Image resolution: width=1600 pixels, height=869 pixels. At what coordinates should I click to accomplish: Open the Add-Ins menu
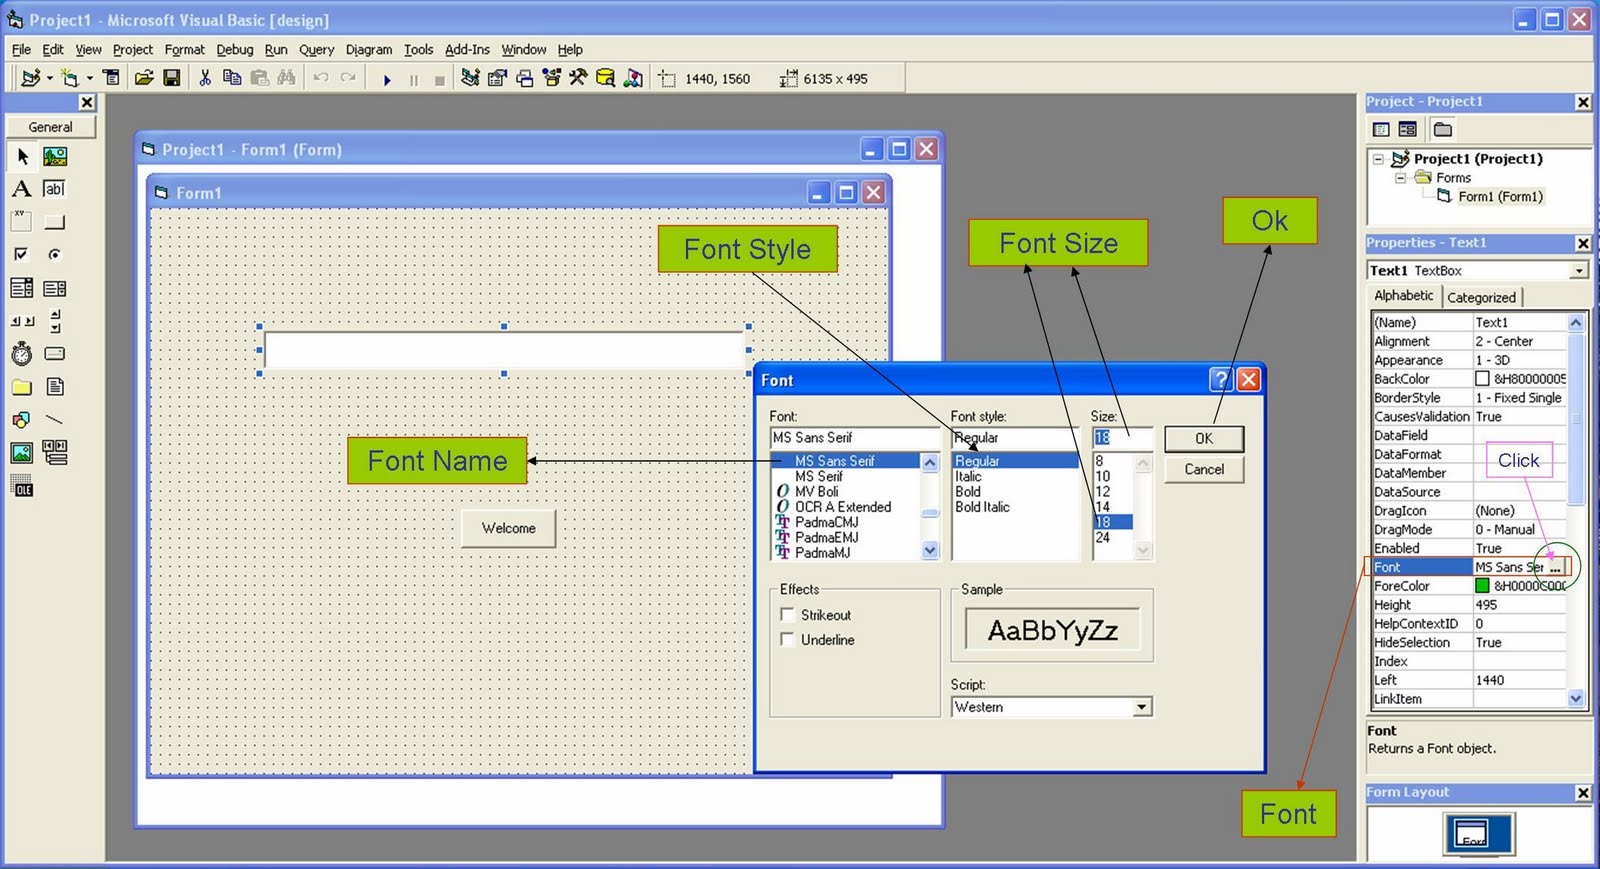pyautogui.click(x=467, y=49)
